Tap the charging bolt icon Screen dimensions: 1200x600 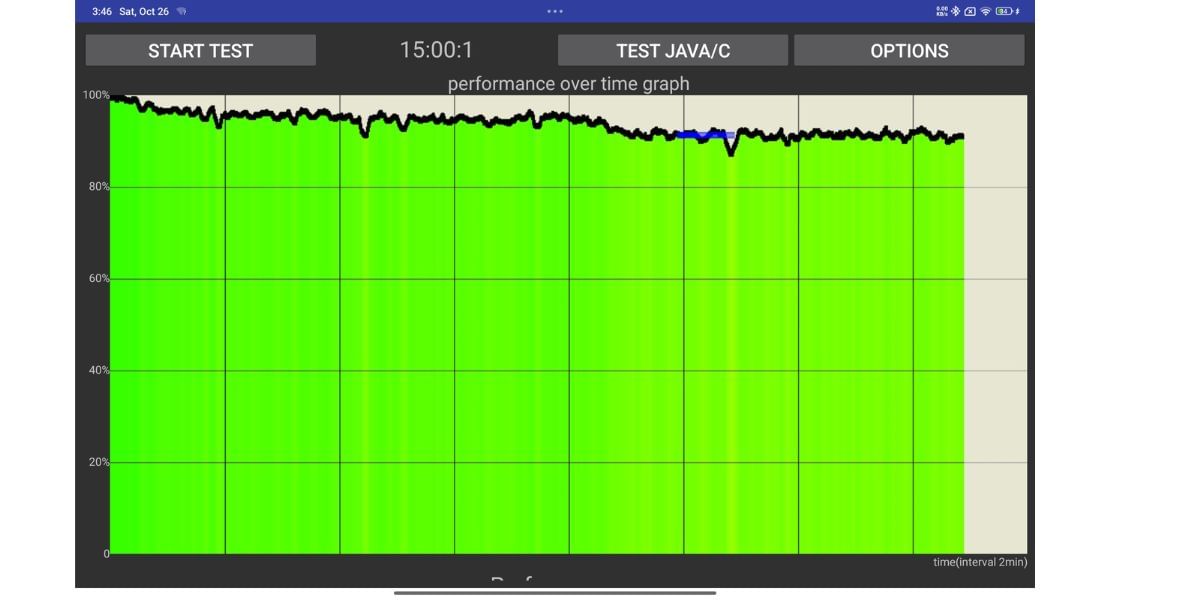(x=1018, y=11)
